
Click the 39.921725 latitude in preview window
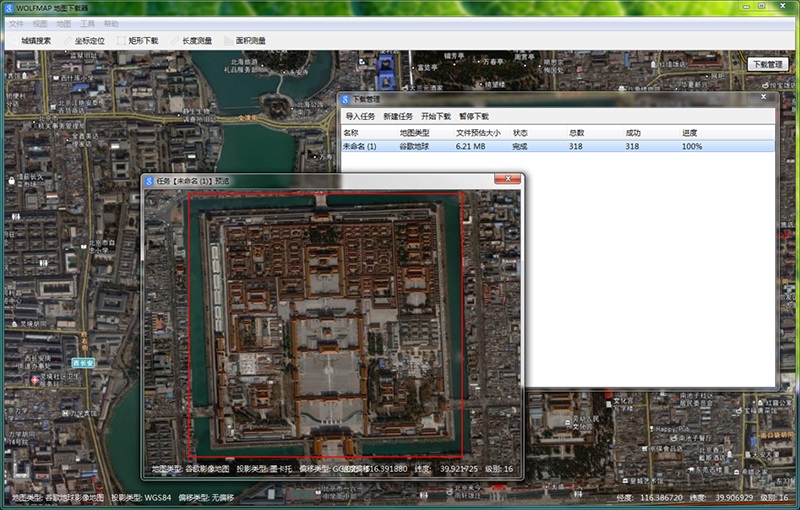459,469
